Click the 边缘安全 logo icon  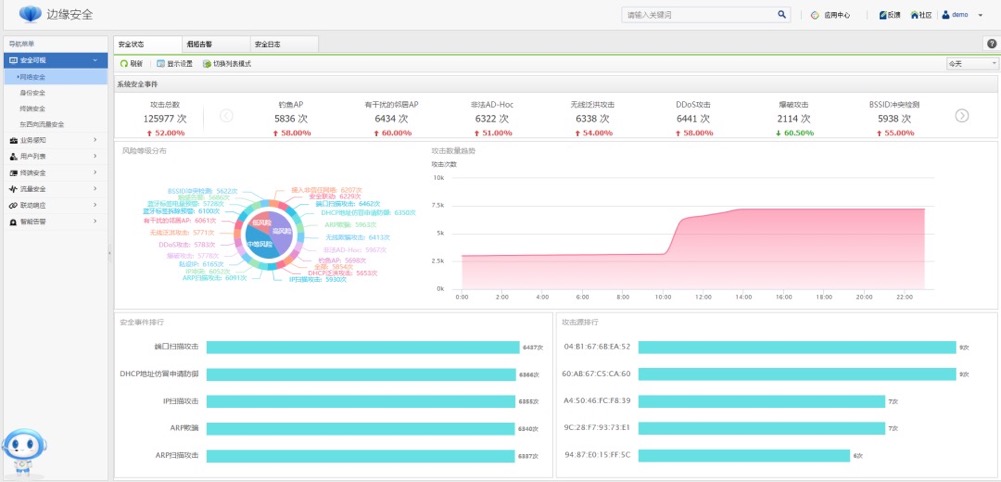pos(30,14)
